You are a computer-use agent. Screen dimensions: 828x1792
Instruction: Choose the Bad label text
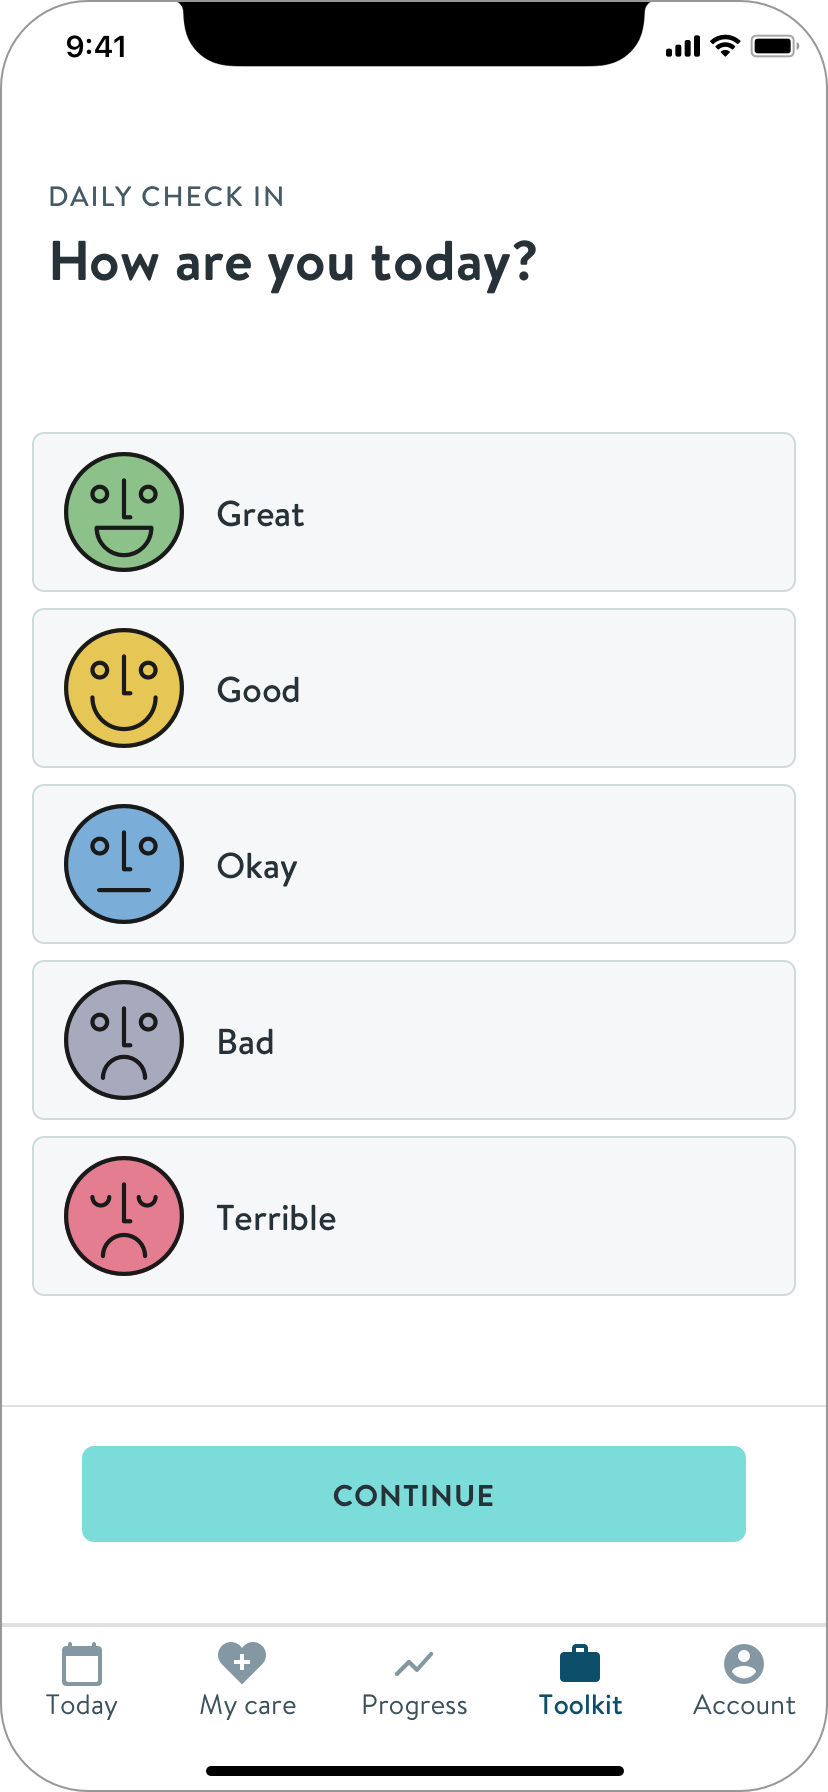tap(246, 1042)
